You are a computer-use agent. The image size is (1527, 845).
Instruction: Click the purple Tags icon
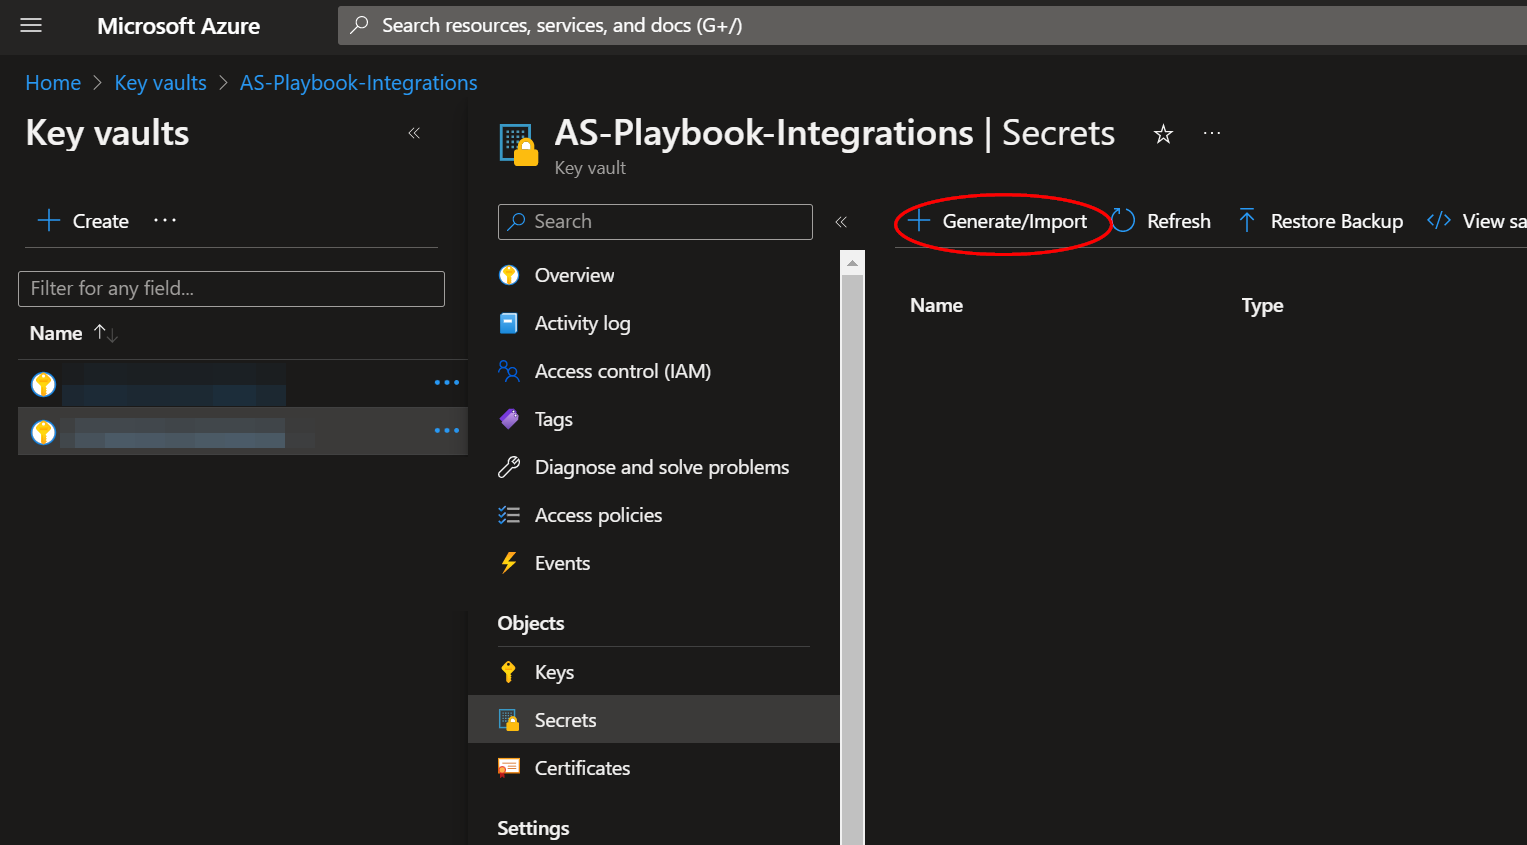tap(509, 419)
